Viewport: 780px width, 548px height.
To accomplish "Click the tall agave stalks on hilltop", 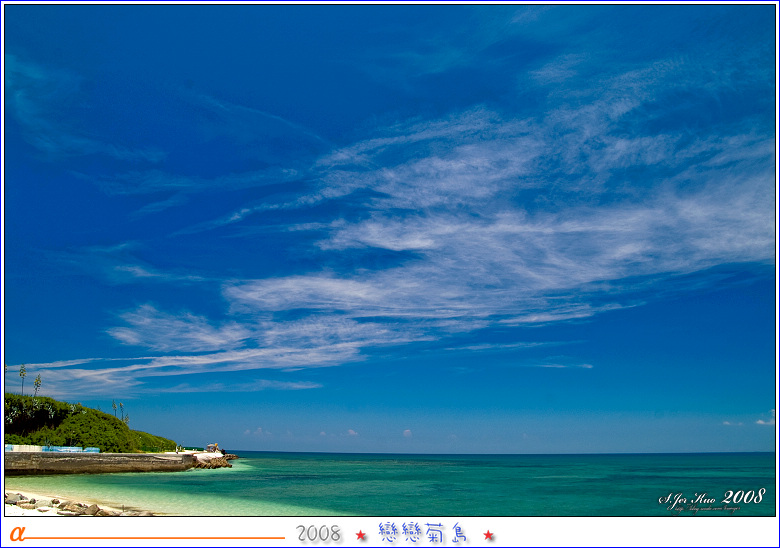I will 23,378.
